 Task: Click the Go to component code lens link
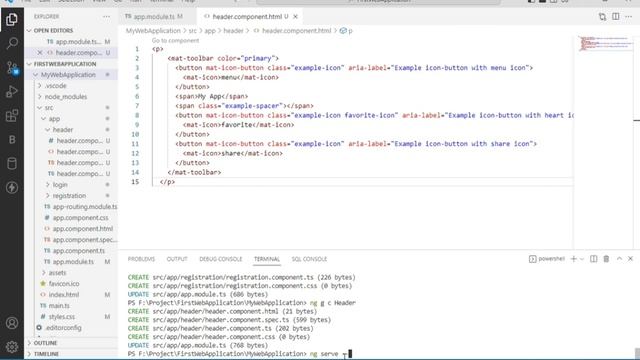pyautogui.click(x=176, y=40)
